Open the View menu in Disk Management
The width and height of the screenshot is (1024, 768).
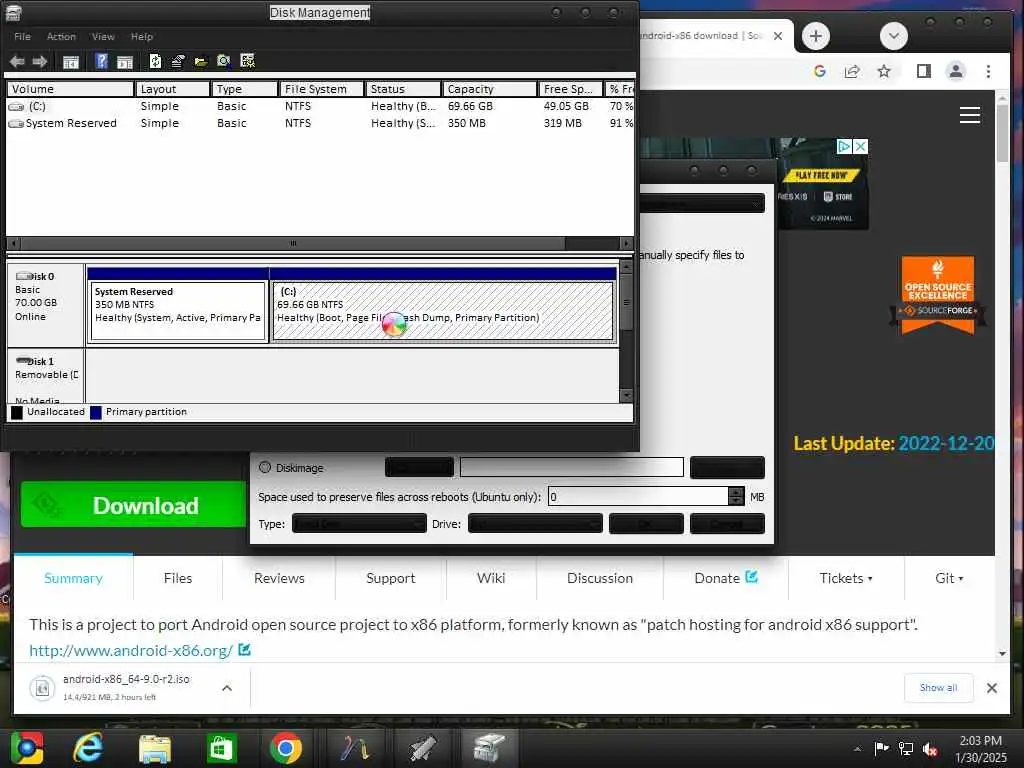[103, 37]
